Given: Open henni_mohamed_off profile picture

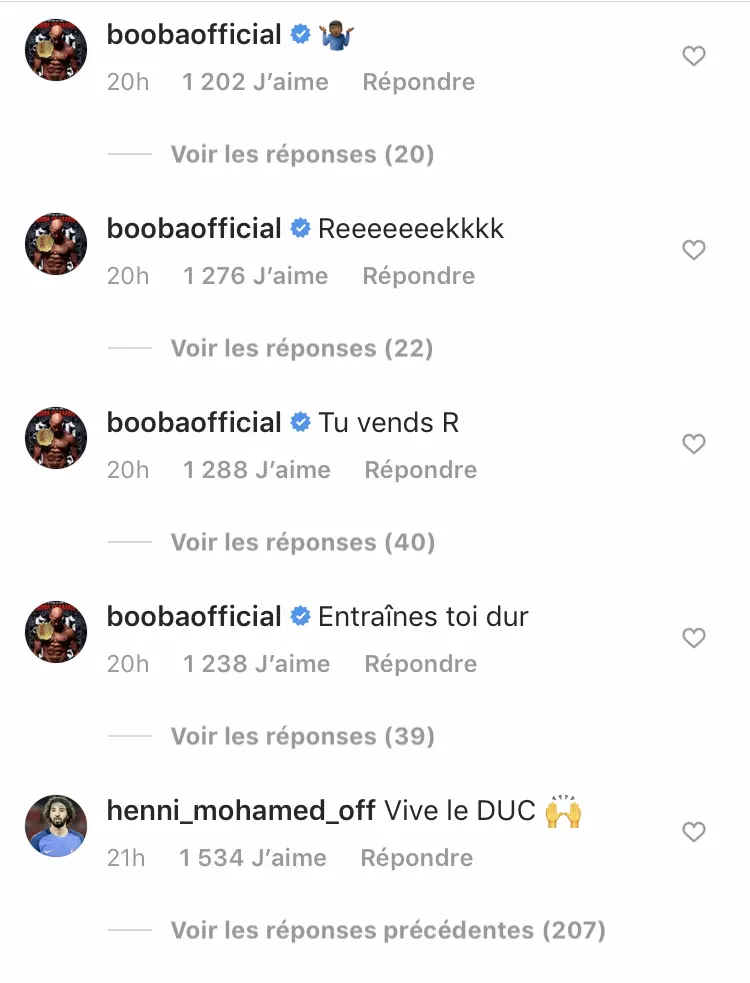Looking at the screenshot, I should pyautogui.click(x=56, y=825).
